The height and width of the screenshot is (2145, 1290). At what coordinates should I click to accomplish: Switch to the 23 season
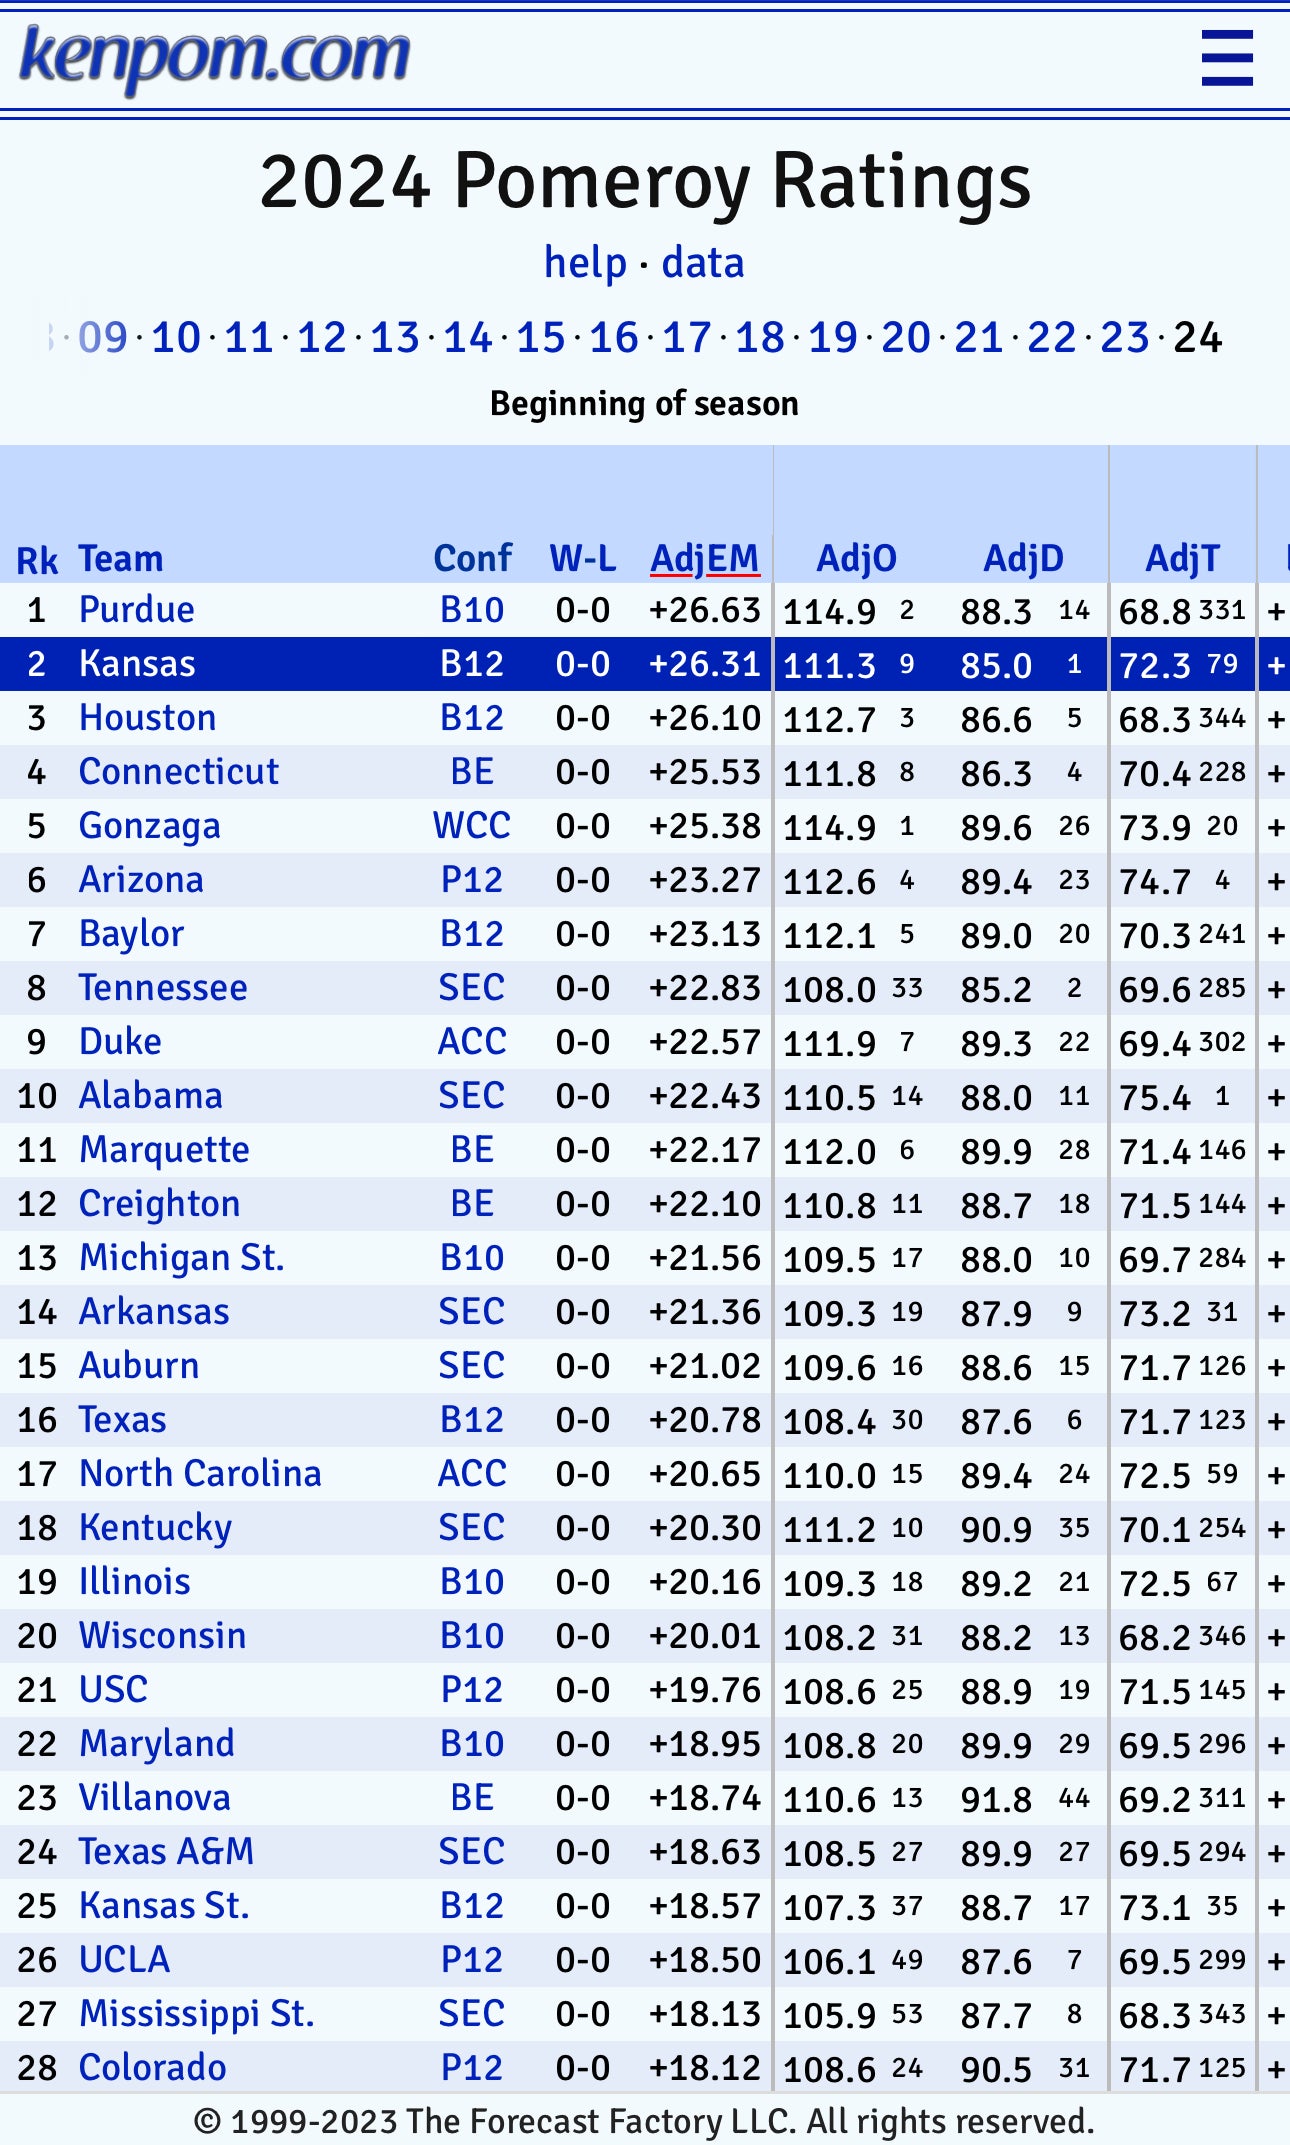click(x=1124, y=338)
